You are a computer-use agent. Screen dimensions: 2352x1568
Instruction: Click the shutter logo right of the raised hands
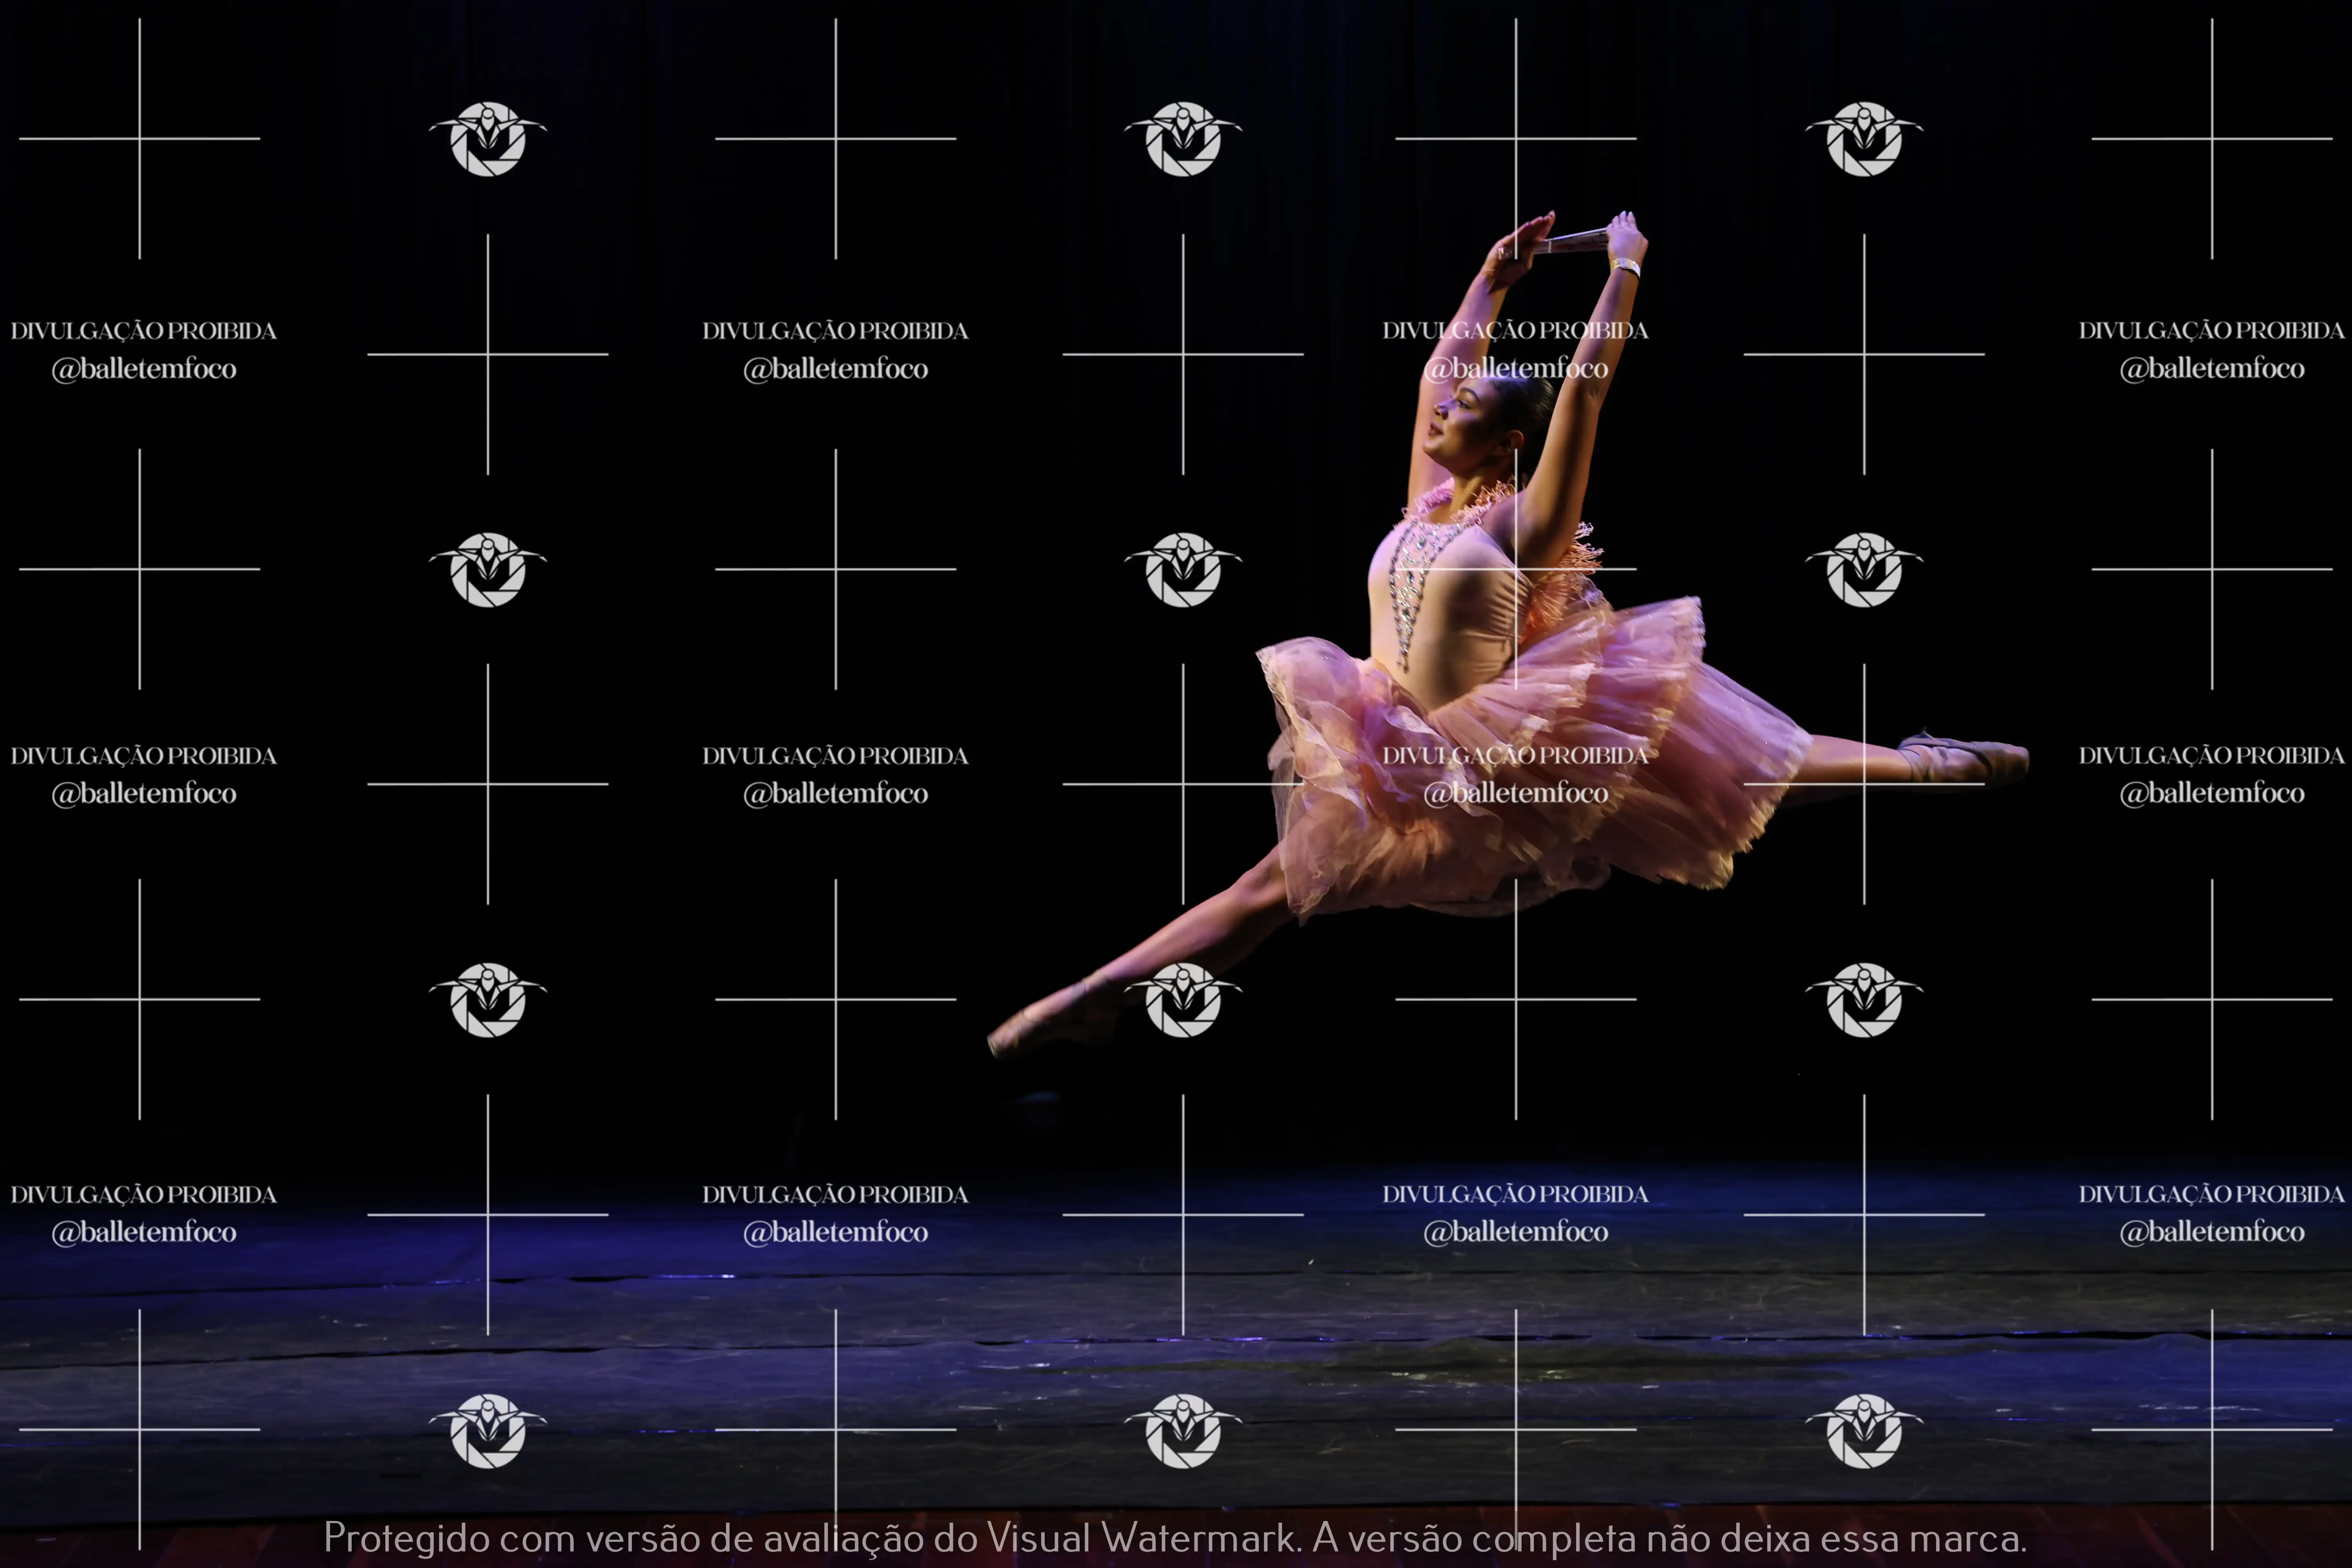click(1864, 139)
